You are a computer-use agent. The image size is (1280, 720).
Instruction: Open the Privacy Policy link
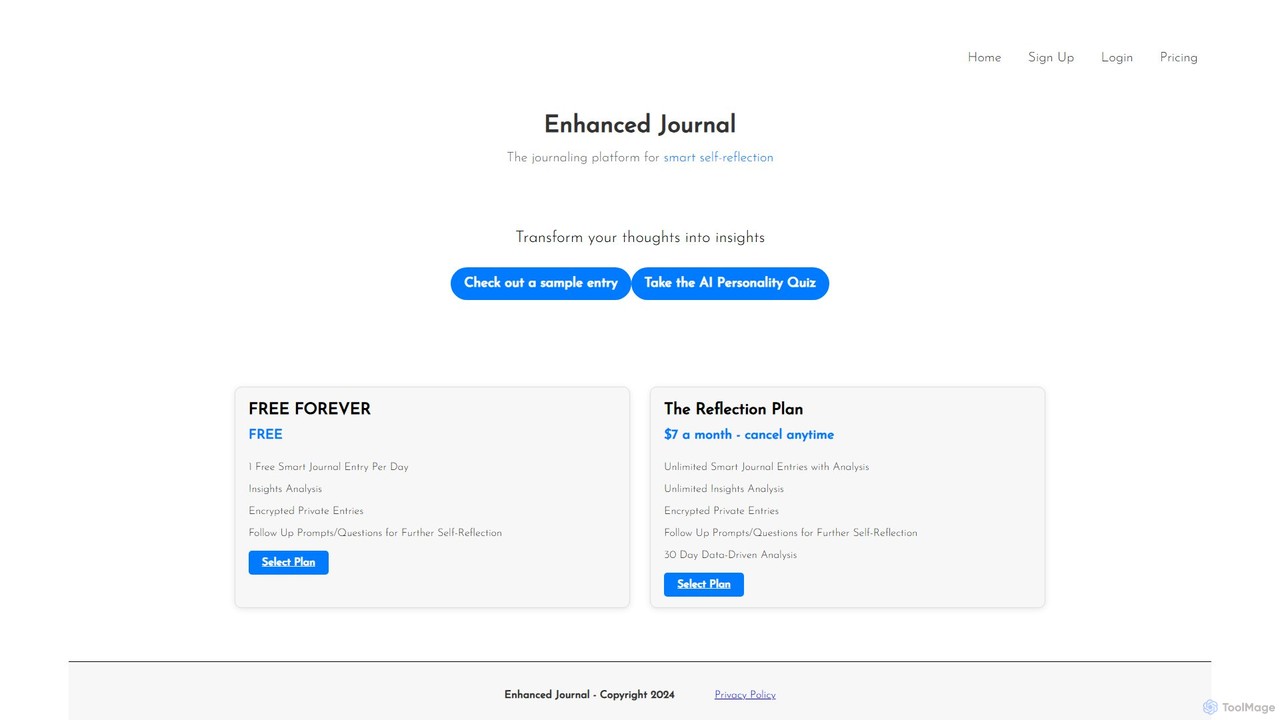[x=745, y=695]
